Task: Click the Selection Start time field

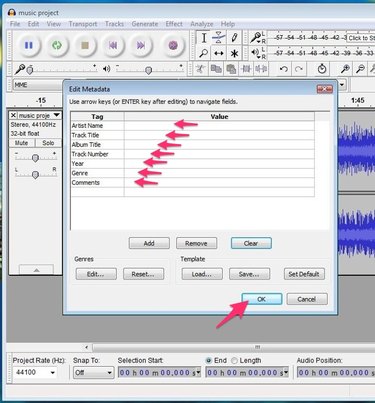Action: point(159,372)
